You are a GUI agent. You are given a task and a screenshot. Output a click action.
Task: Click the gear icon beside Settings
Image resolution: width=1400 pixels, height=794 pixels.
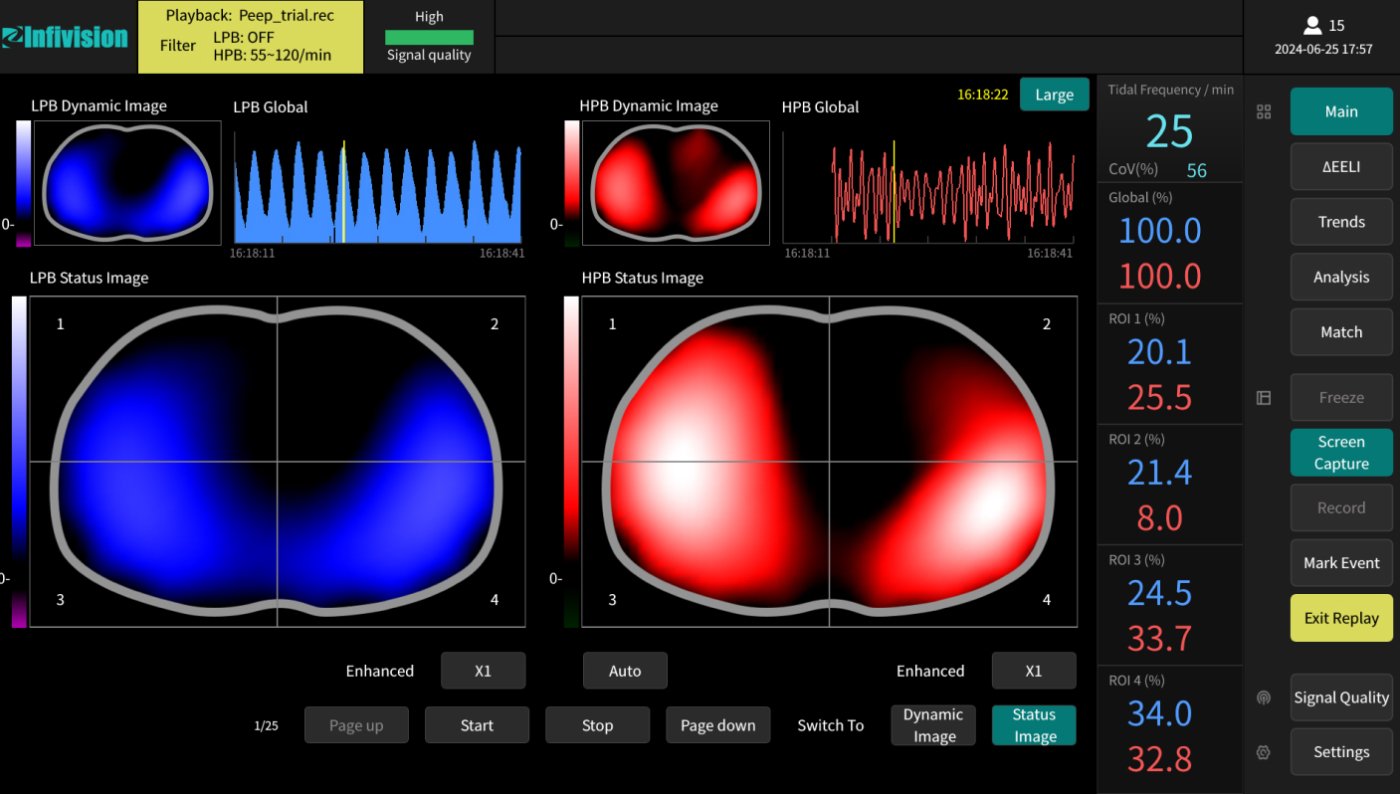tap(1263, 752)
